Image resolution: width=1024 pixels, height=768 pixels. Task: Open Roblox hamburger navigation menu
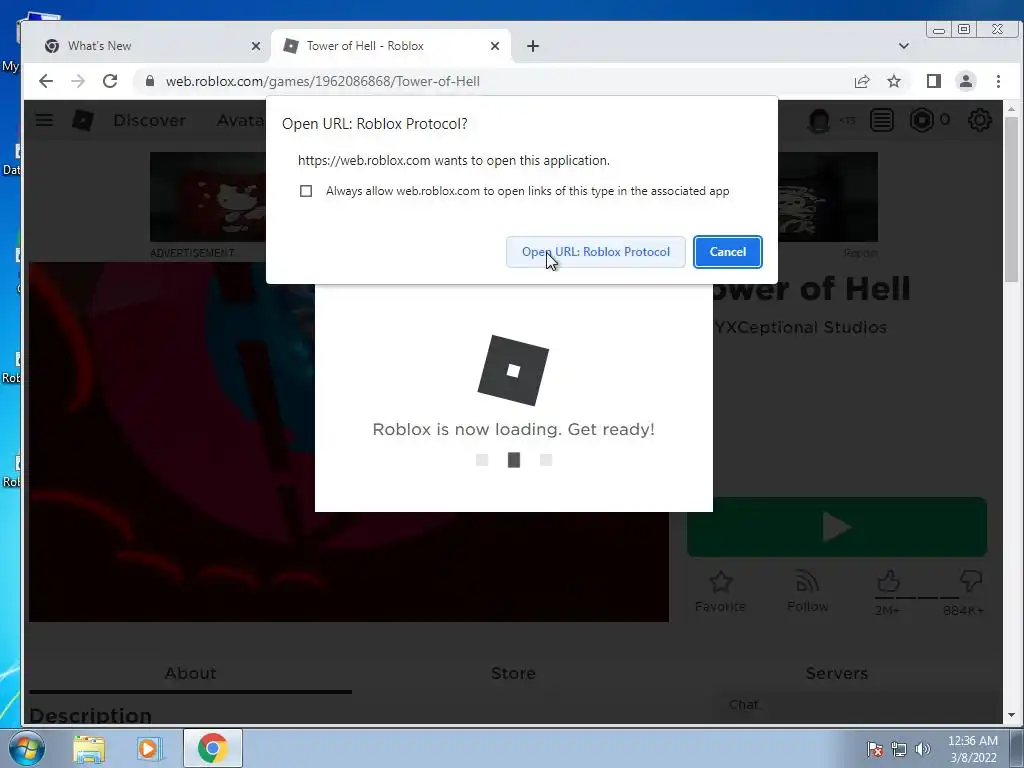coord(44,120)
